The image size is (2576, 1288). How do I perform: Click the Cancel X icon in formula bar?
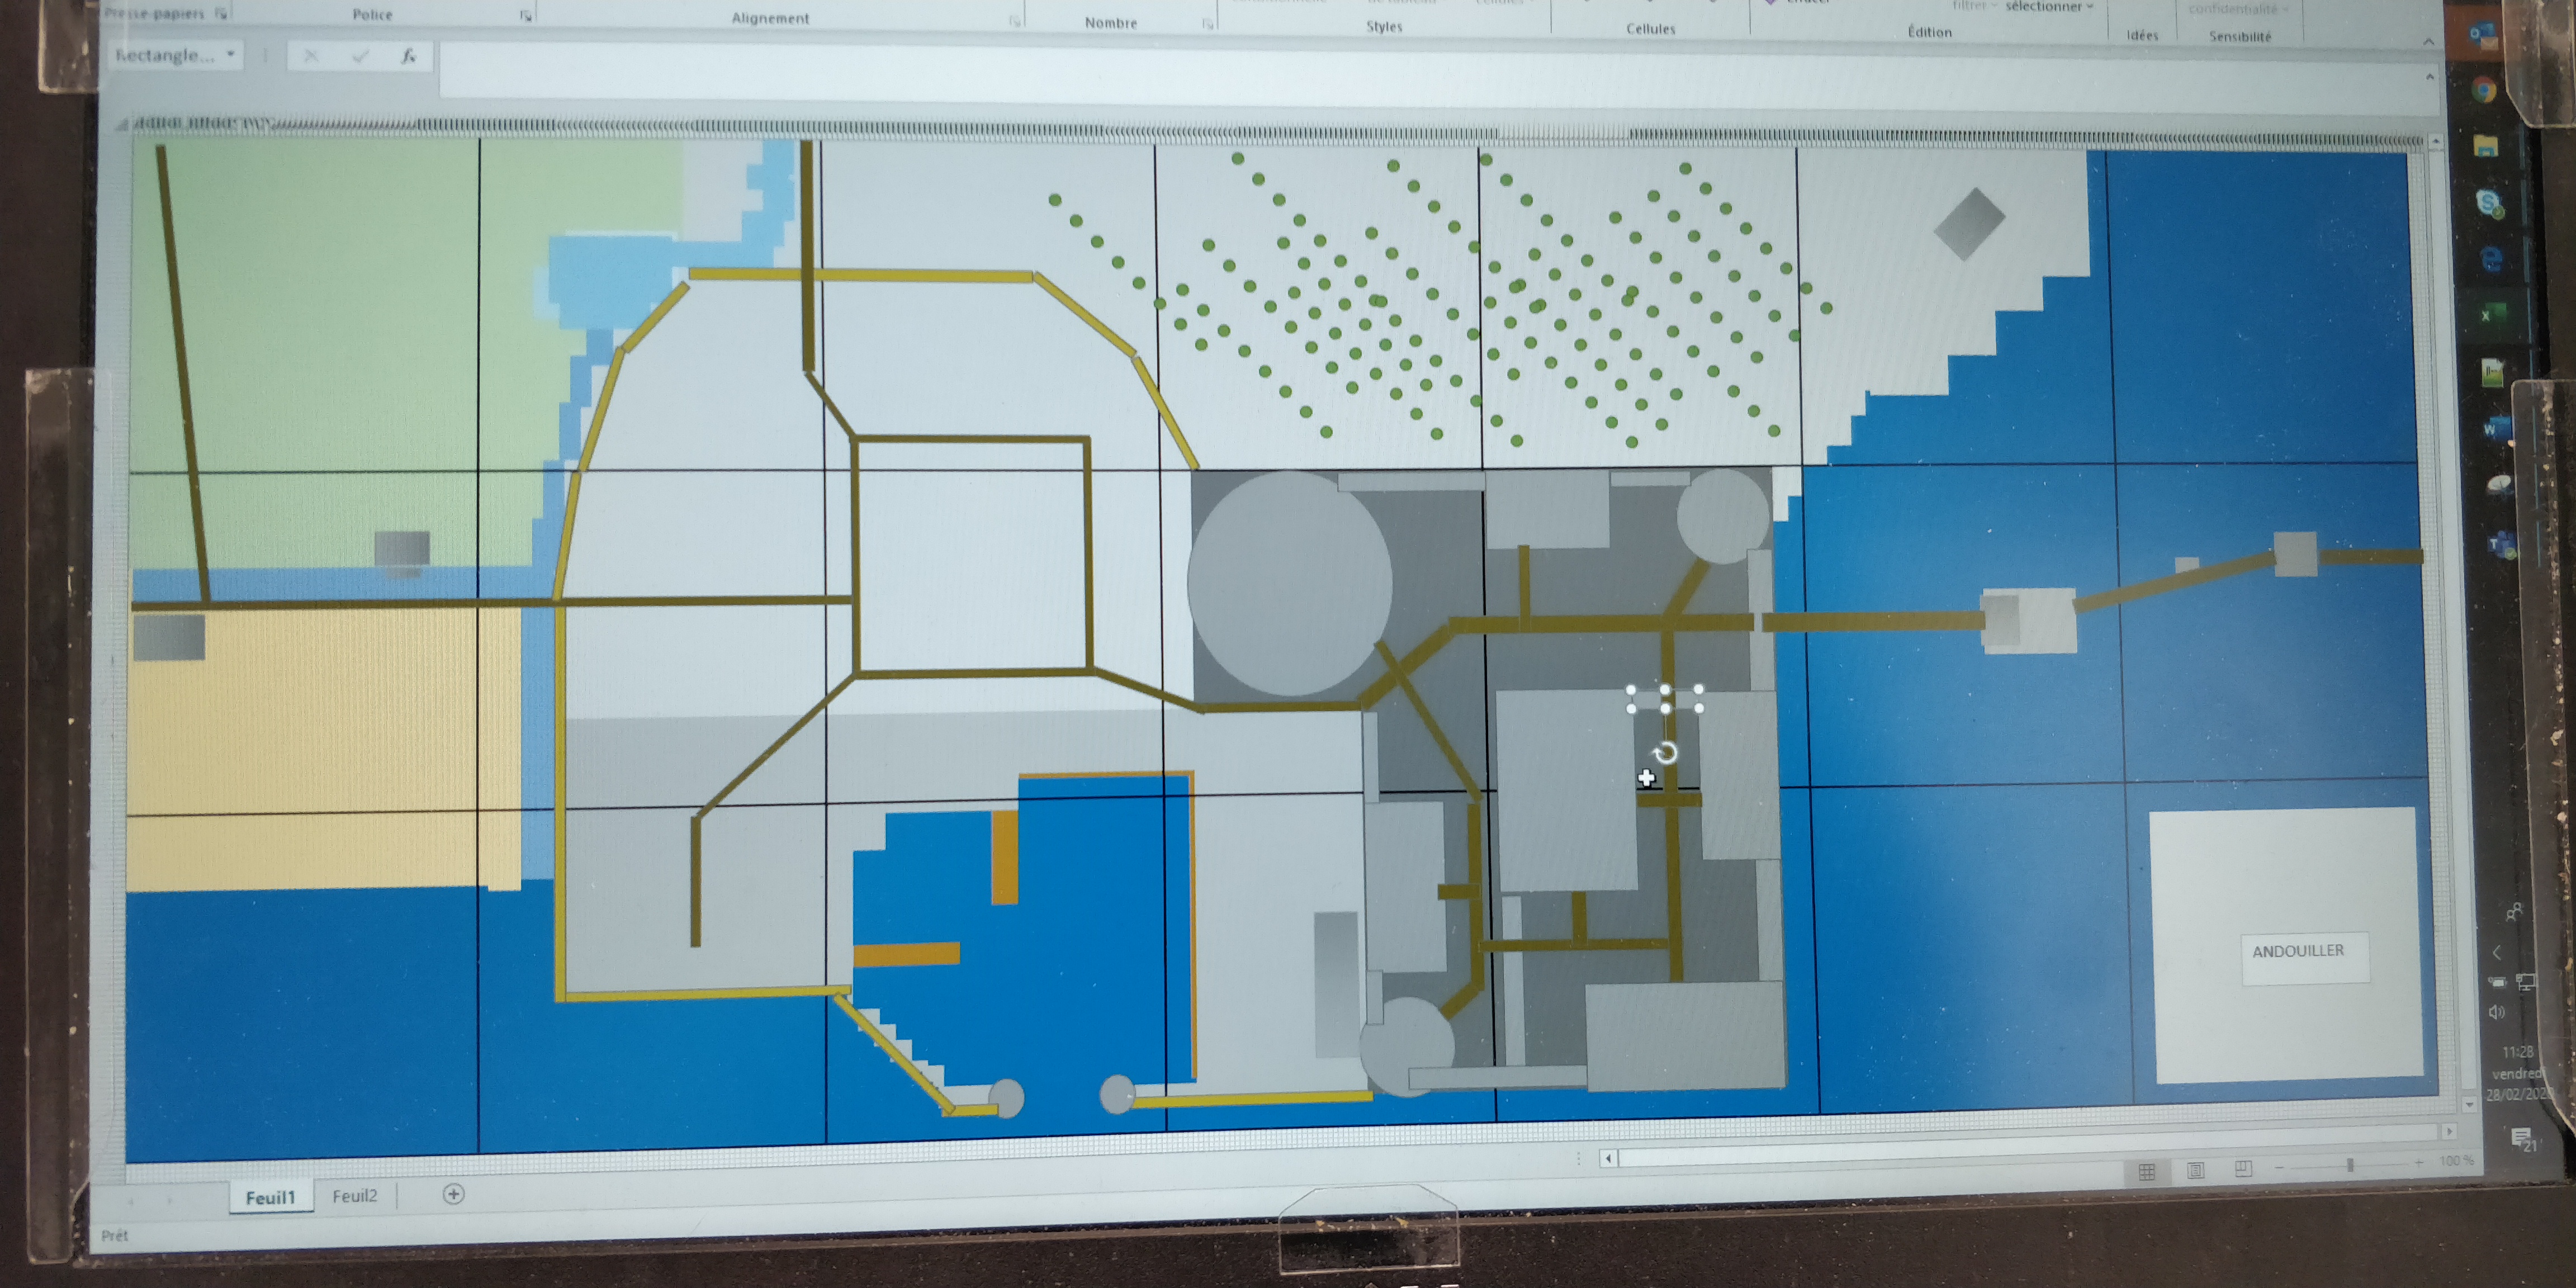311,56
